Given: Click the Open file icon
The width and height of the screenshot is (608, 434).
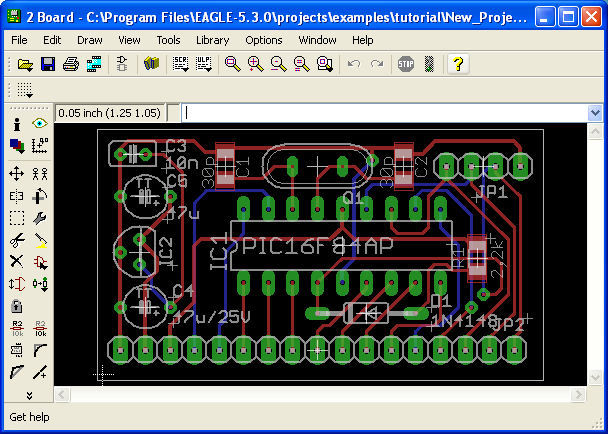Looking at the screenshot, I should 26,64.
